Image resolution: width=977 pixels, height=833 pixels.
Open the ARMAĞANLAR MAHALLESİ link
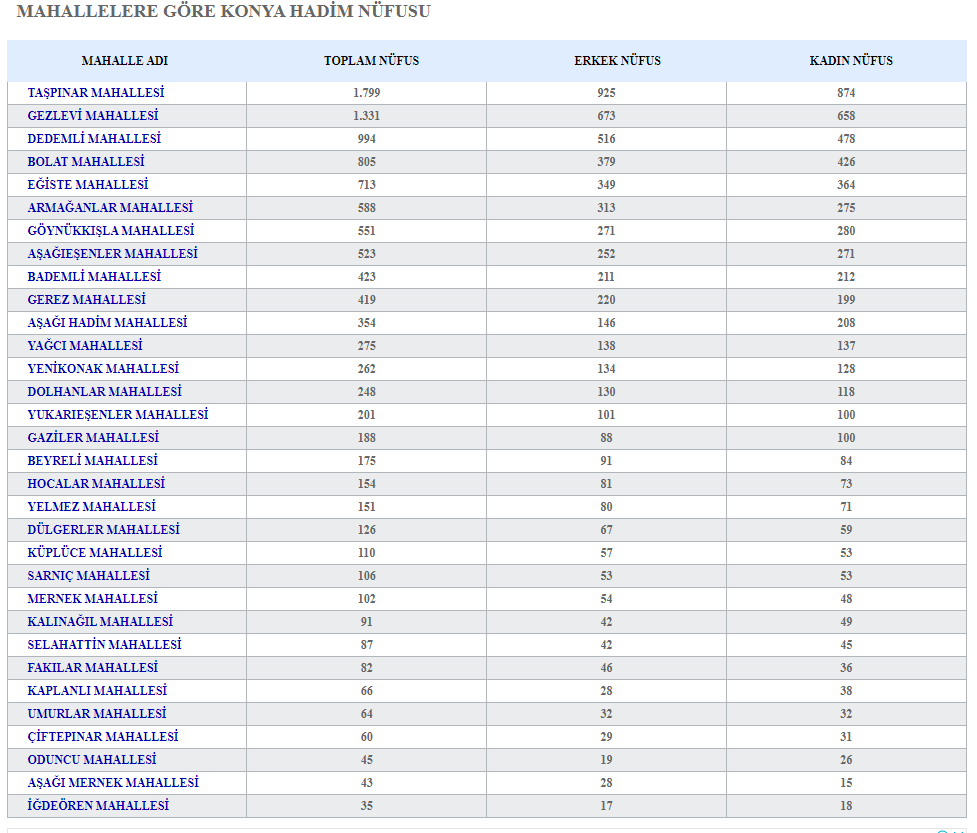click(x=110, y=208)
